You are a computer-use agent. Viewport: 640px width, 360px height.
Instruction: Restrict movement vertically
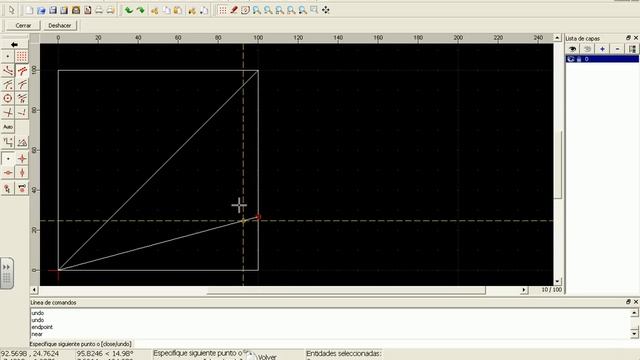pos(22,173)
